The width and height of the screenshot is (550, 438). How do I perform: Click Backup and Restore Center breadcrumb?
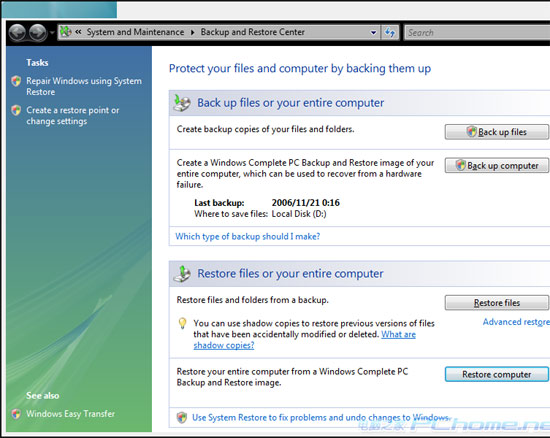click(253, 32)
